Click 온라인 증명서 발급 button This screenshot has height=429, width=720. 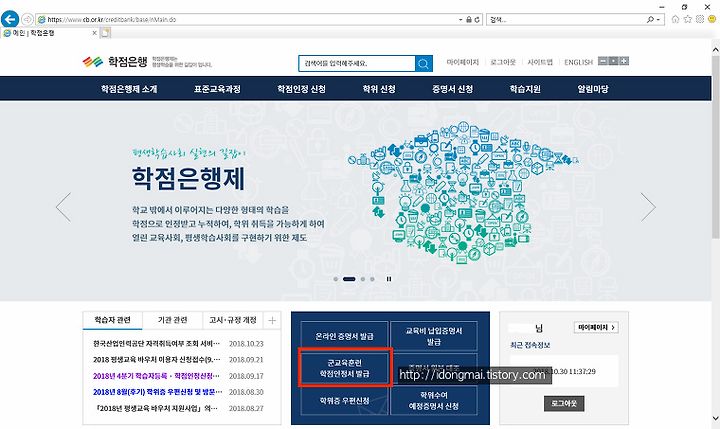[344, 336]
